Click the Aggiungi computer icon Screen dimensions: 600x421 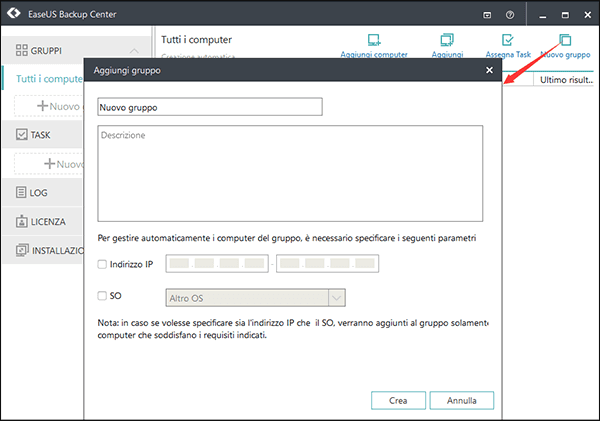374,39
